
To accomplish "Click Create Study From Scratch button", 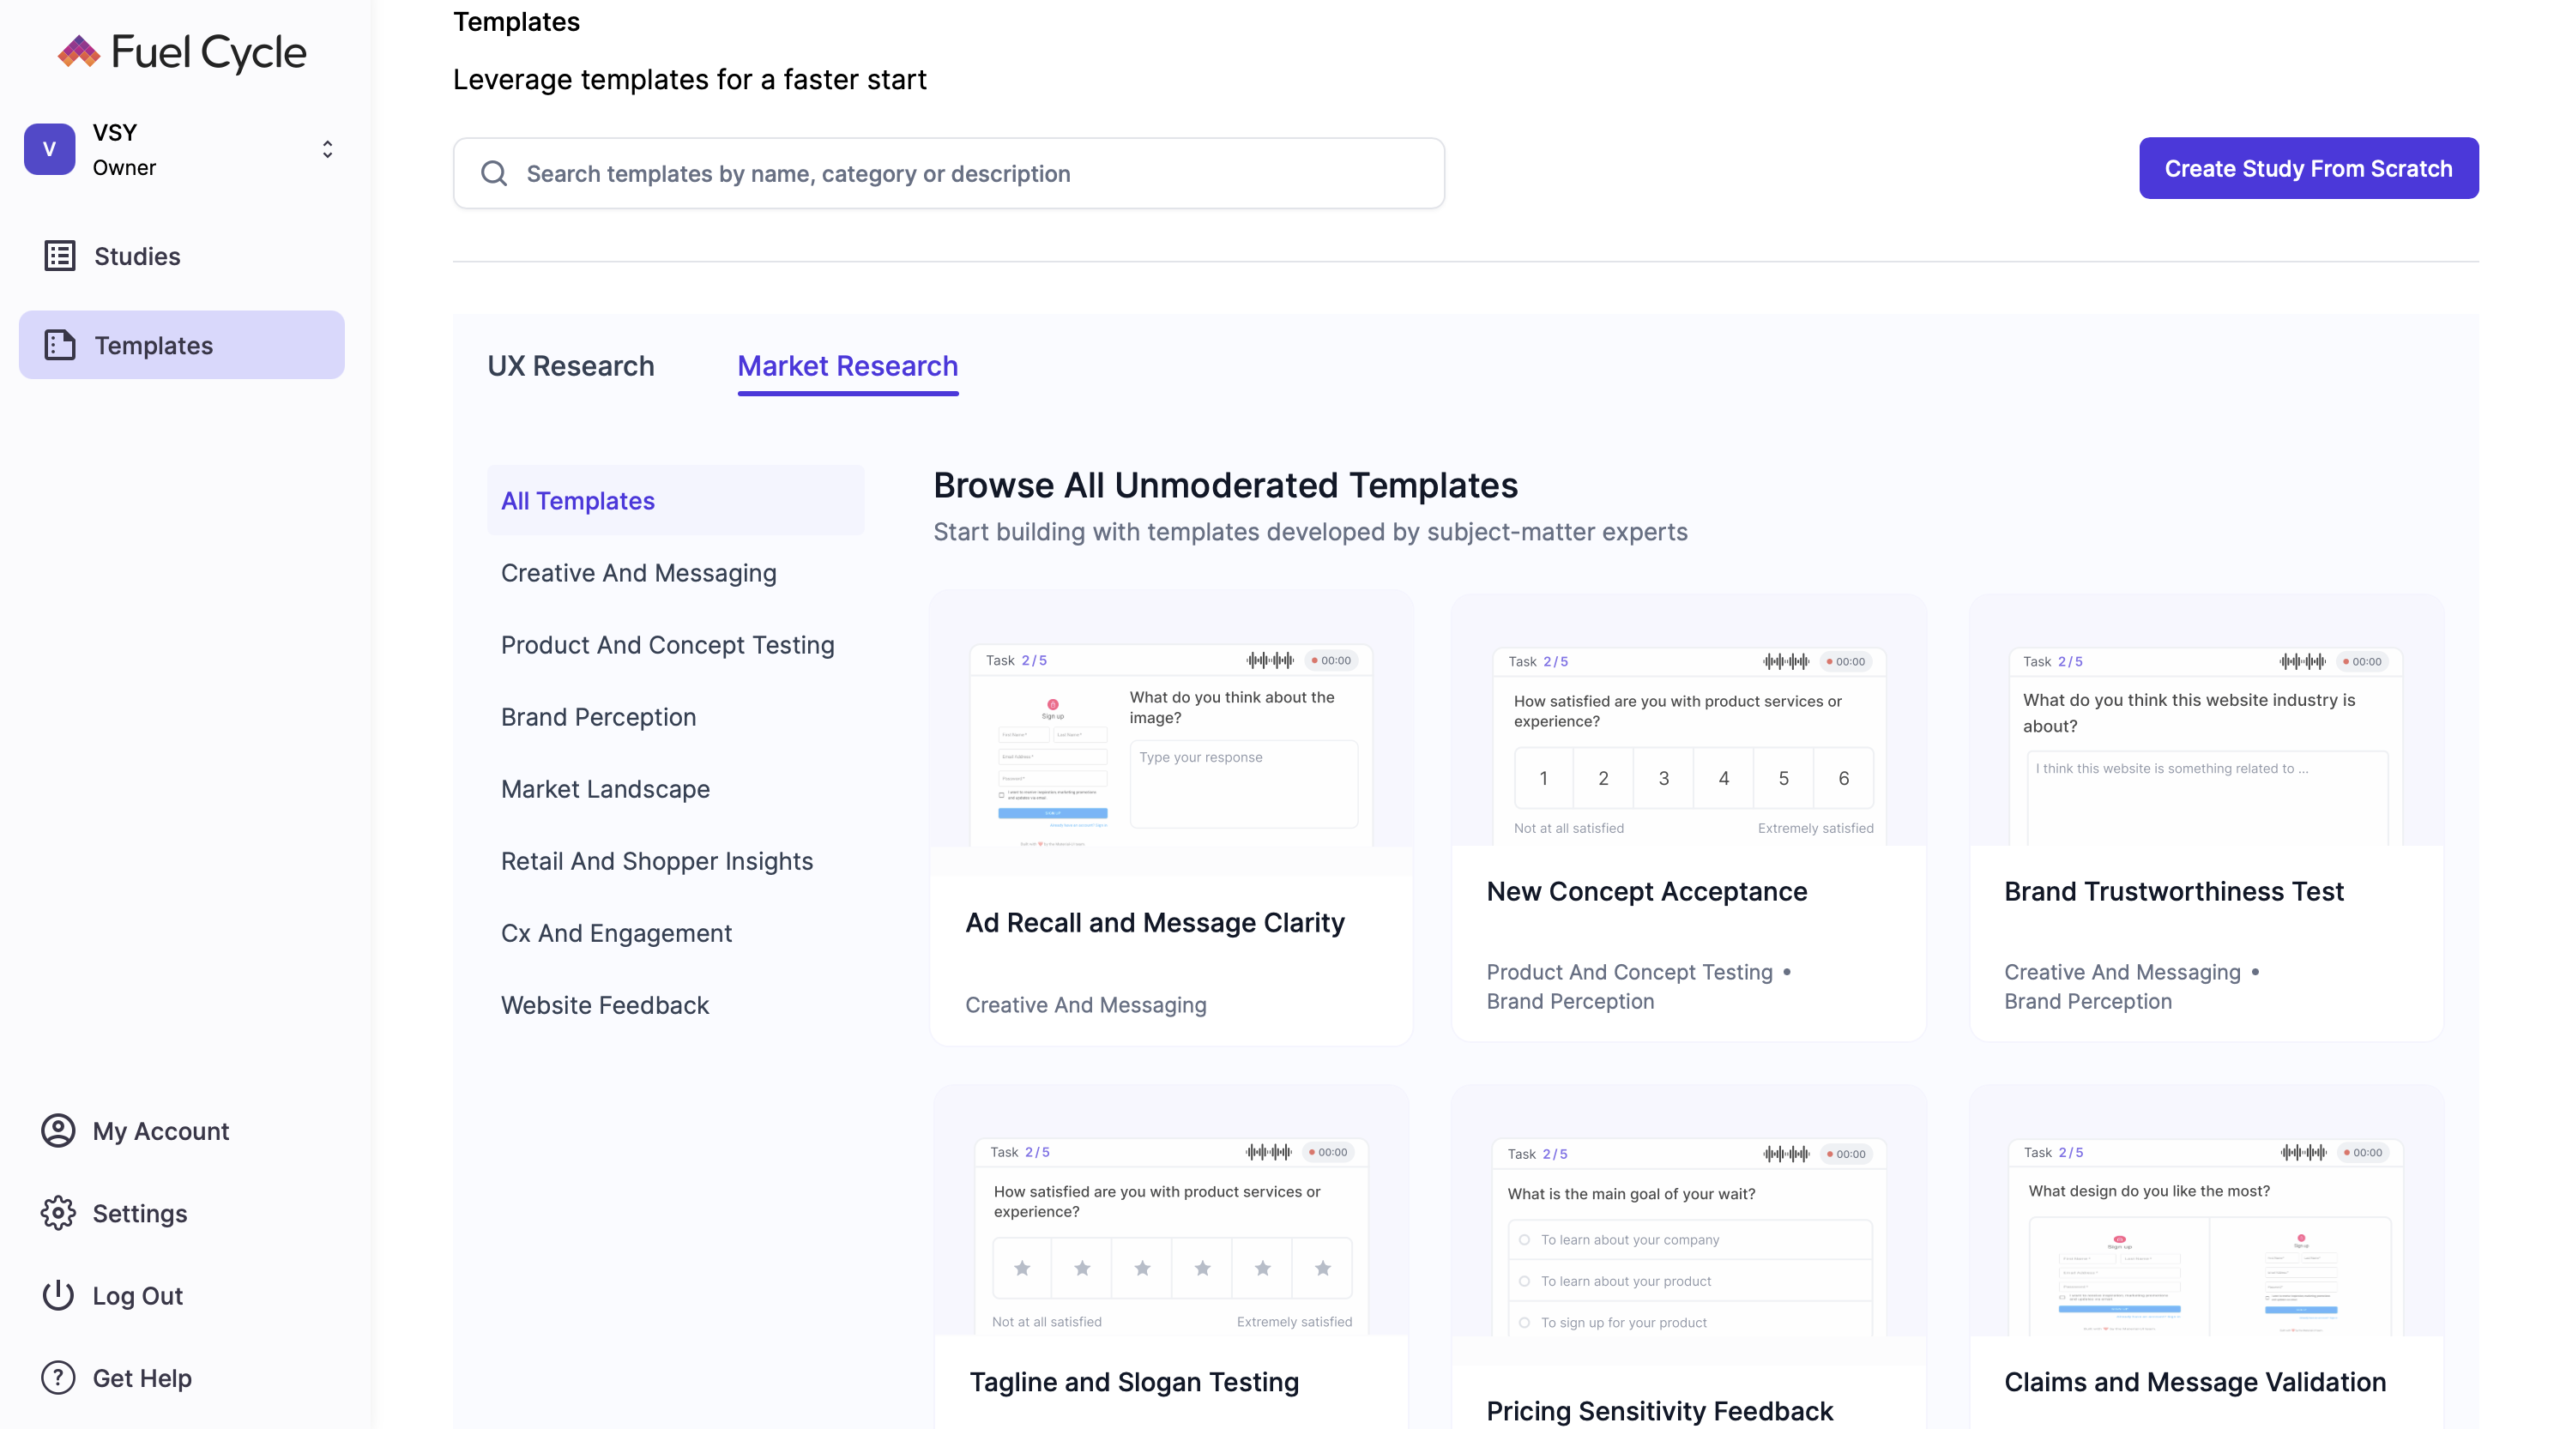I will [2308, 168].
